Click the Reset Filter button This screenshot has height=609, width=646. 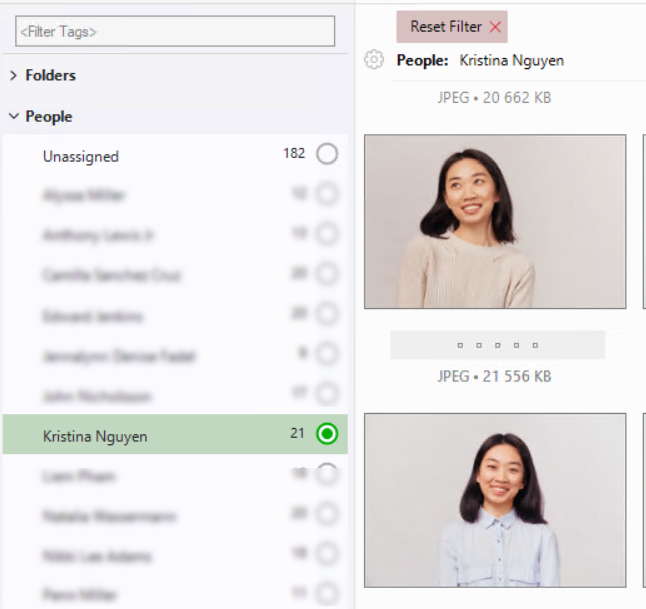446,27
